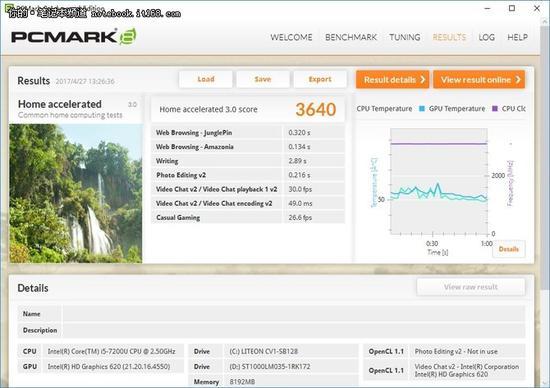This screenshot has height=388, width=550.
Task: Open the Welcome tab
Action: coord(291,37)
